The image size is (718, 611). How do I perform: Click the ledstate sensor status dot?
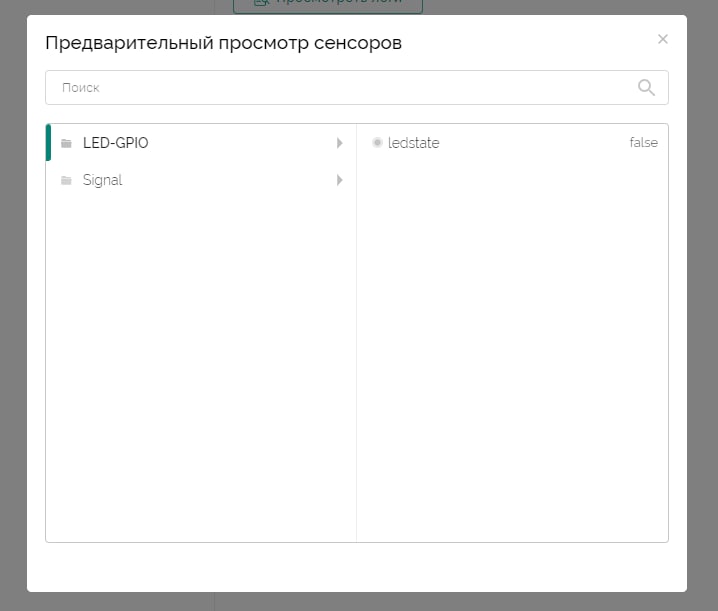pyautogui.click(x=377, y=142)
